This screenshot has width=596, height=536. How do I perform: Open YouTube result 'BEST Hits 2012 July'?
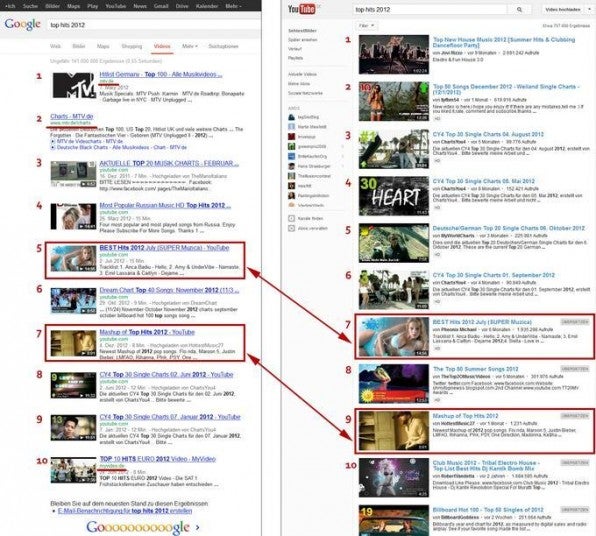[x=482, y=322]
